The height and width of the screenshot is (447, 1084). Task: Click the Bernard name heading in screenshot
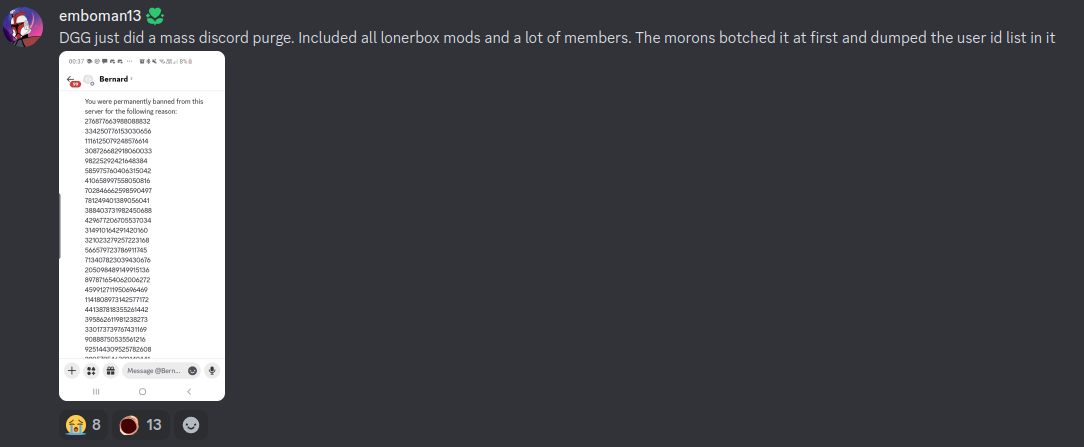[x=113, y=79]
